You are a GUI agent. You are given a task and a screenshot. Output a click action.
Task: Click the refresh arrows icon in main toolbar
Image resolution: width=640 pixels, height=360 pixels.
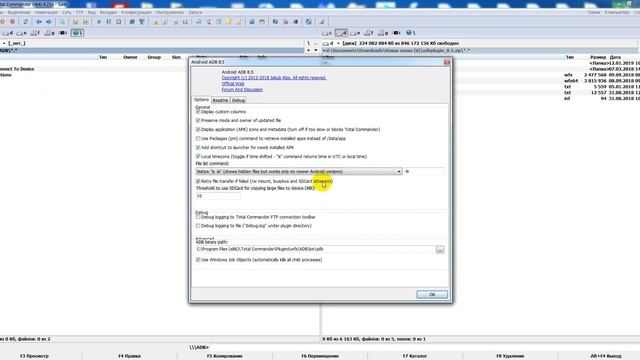click(x=25, y=22)
